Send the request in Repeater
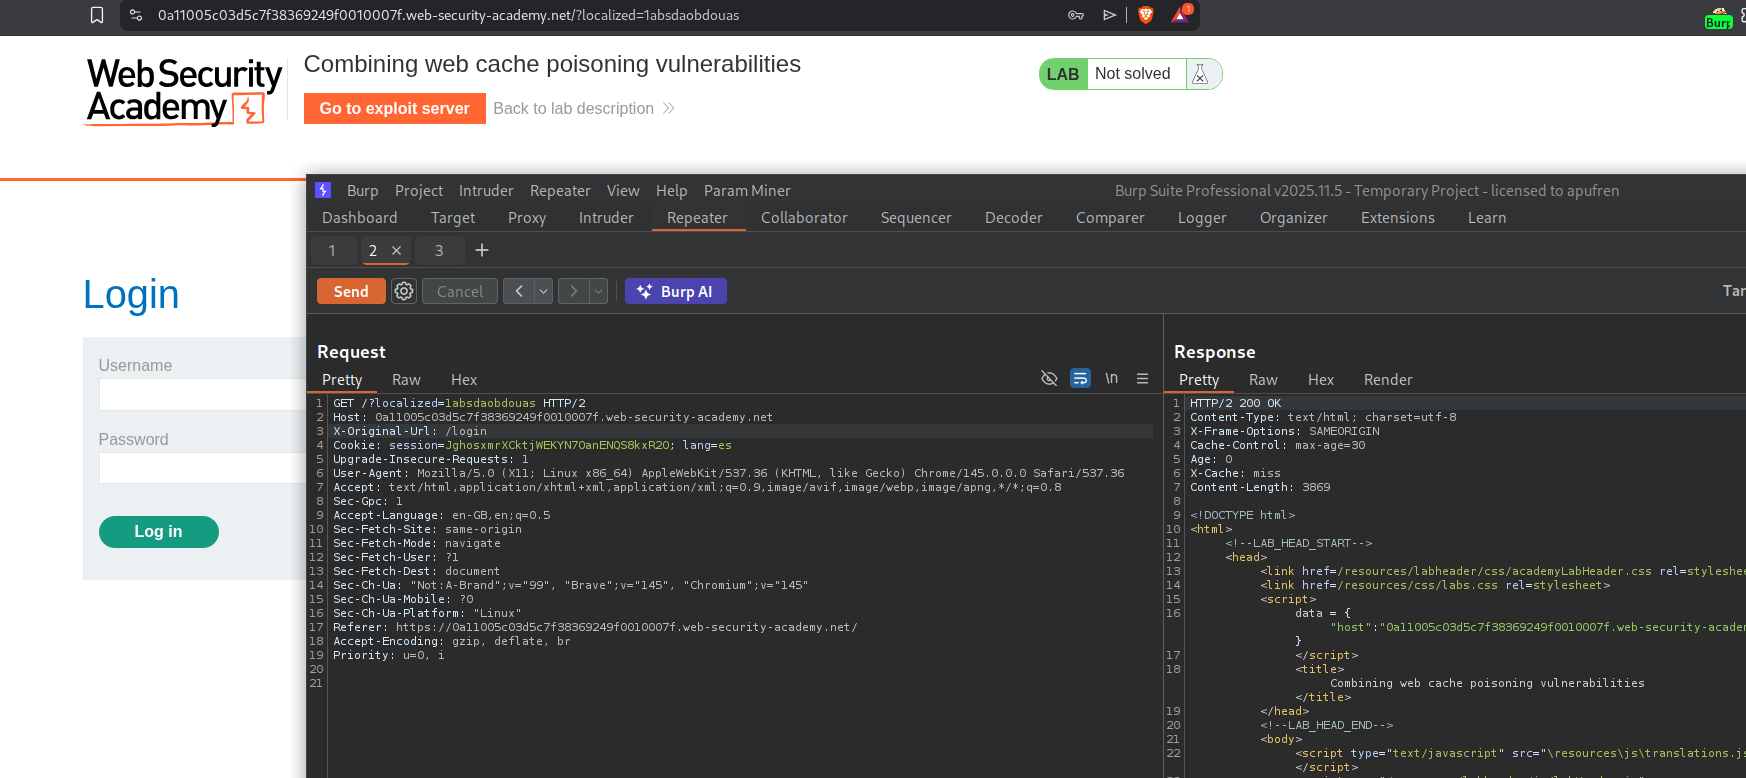The height and width of the screenshot is (778, 1746). pyautogui.click(x=350, y=291)
